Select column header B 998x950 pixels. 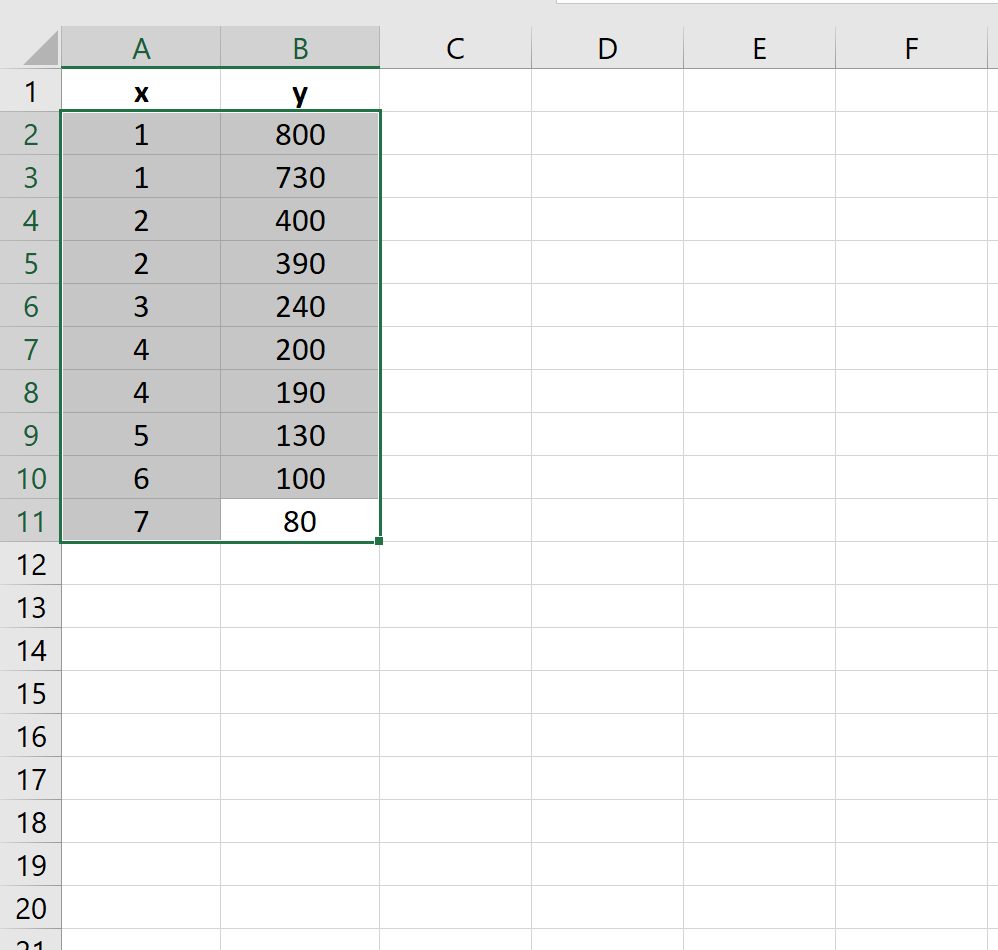299,47
